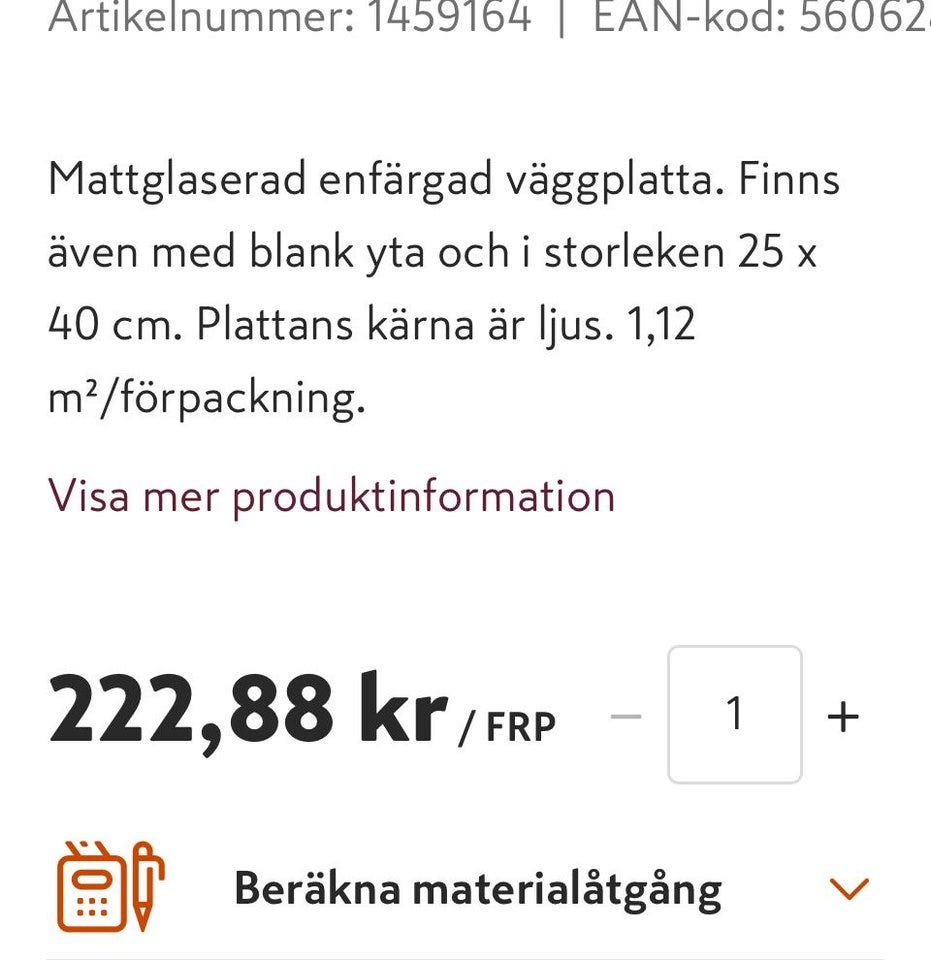
Task: Open Visa mer produktinformation link
Action: coord(331,495)
